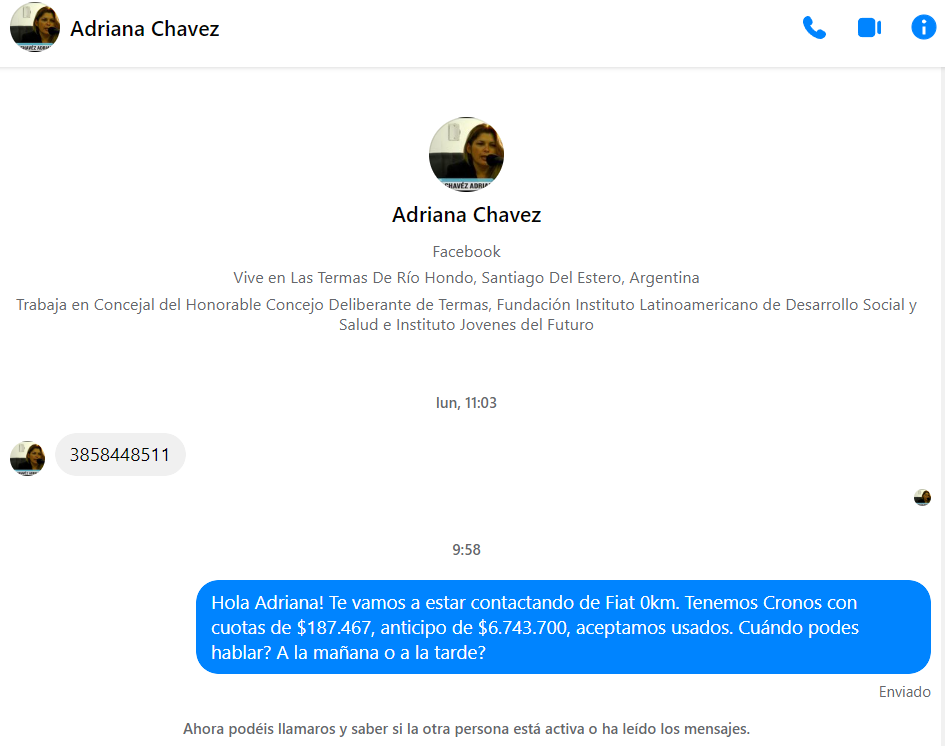Start a video call from the header
945x746 pixels.
tap(869, 28)
